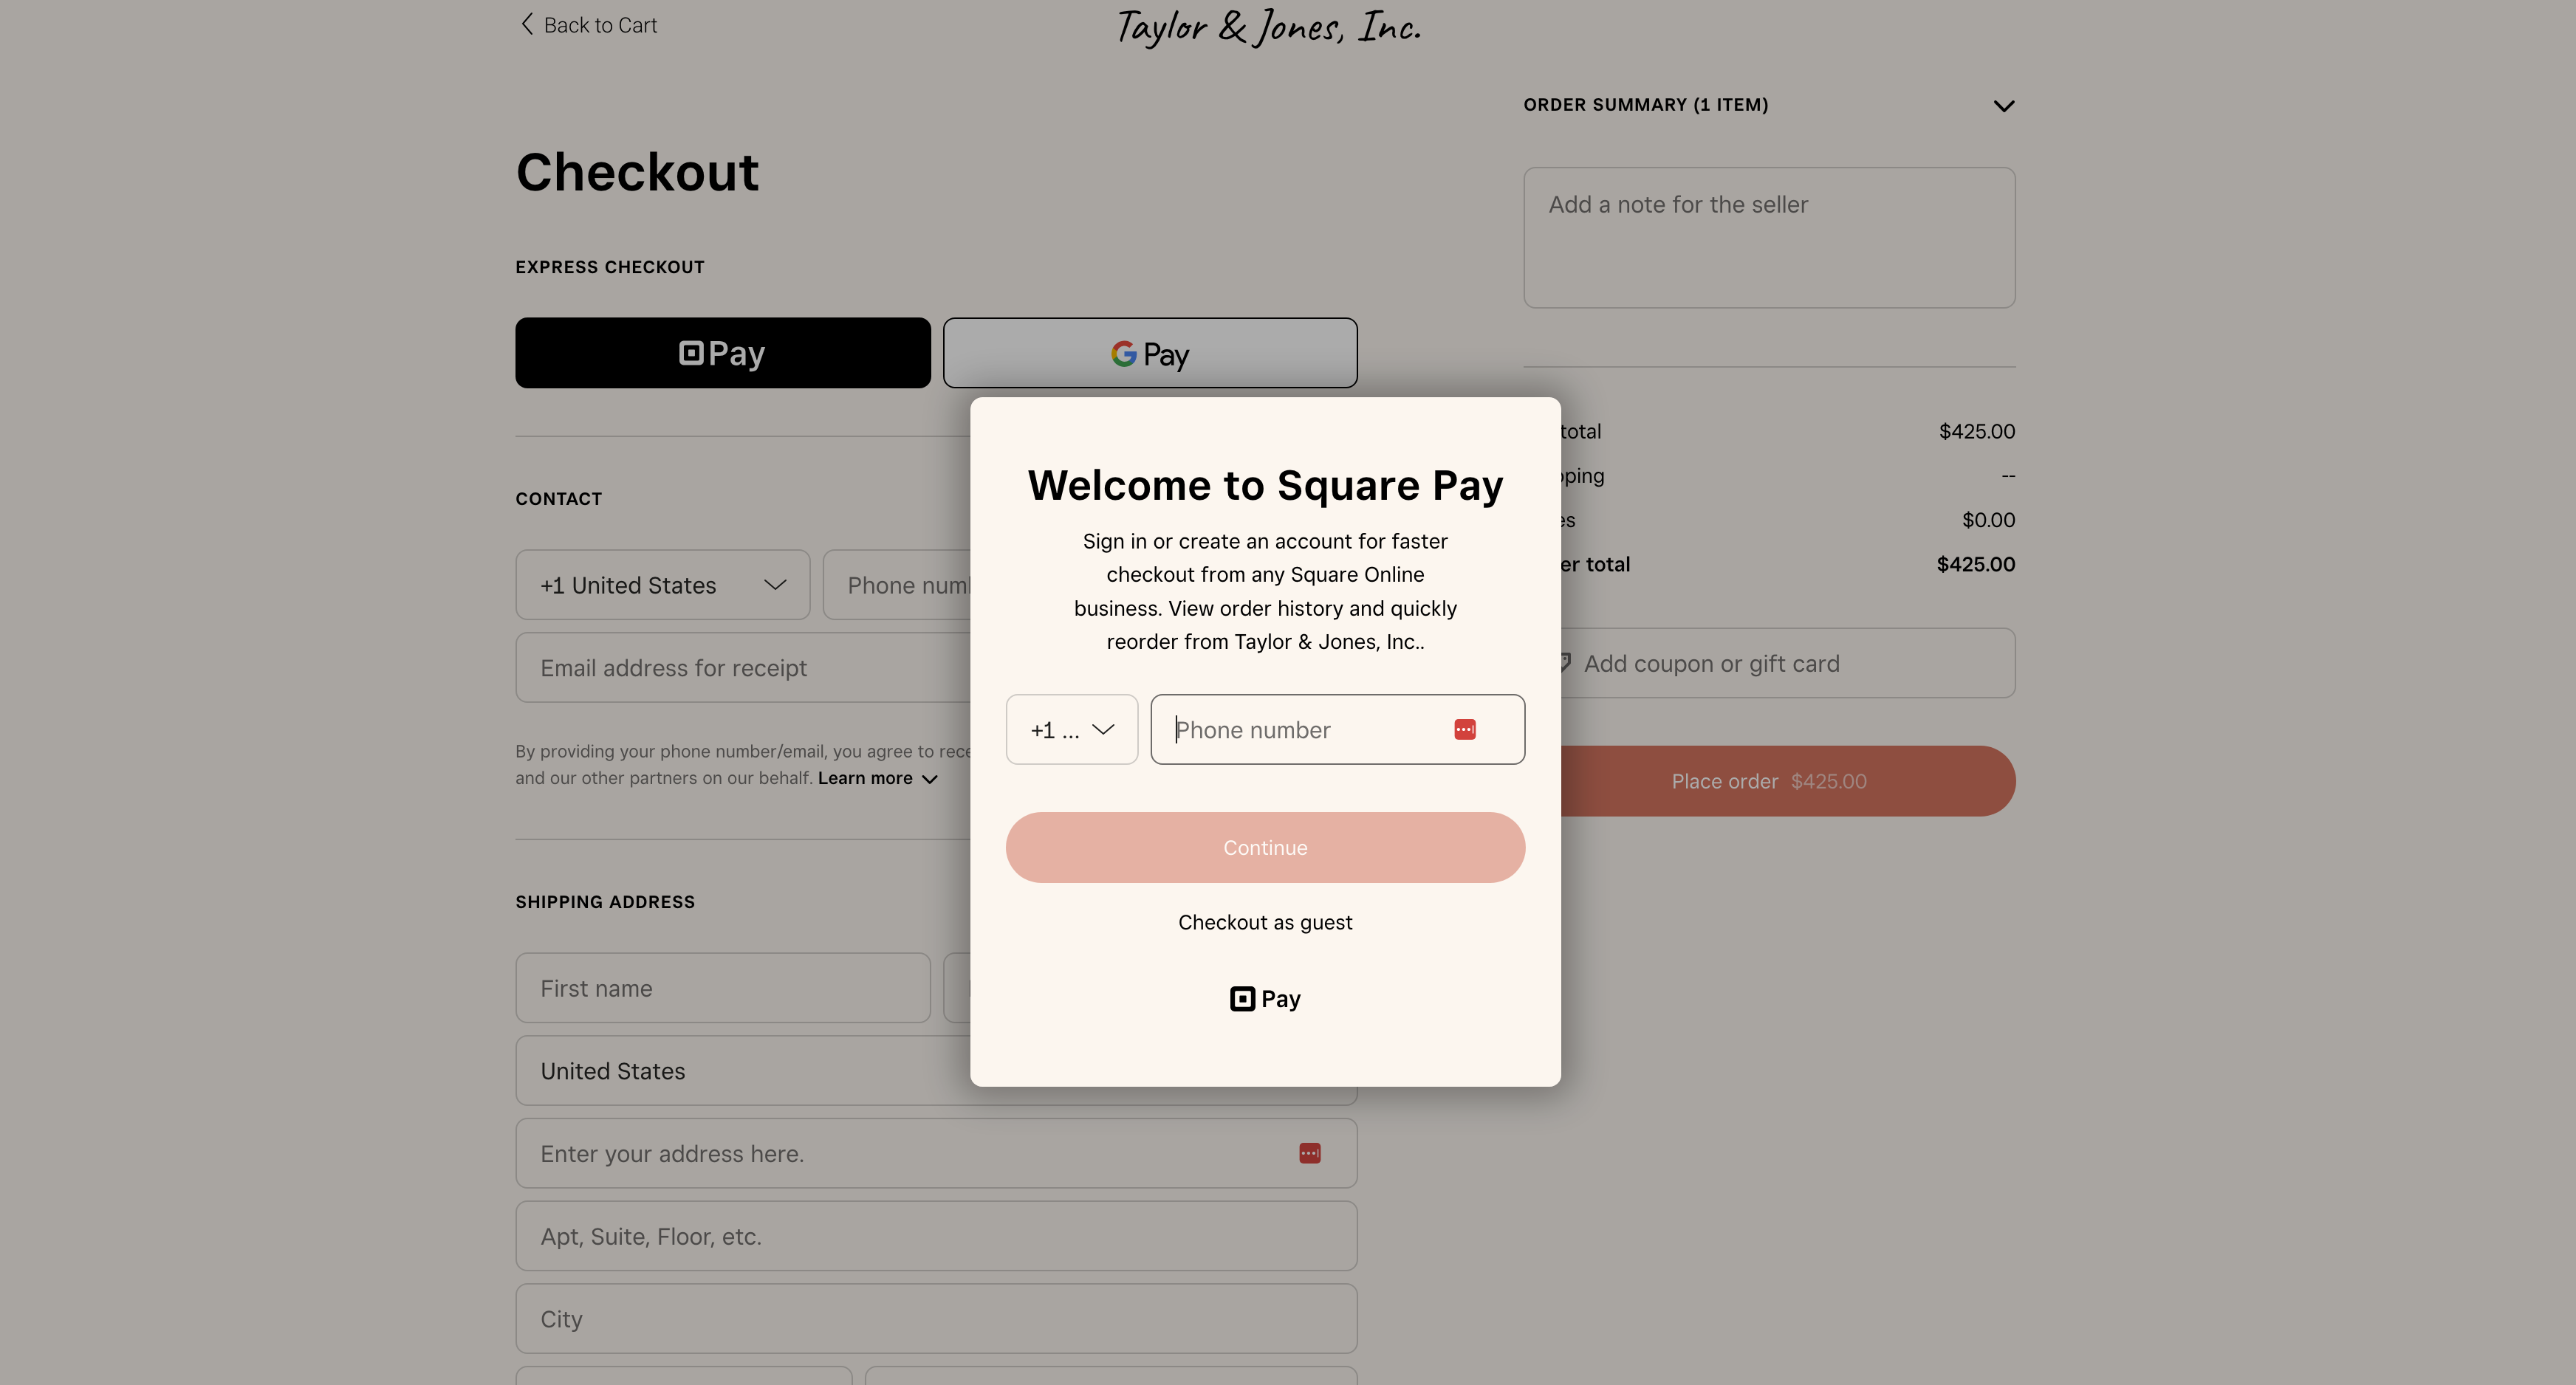Viewport: 2576px width, 1385px height.
Task: Click the Add a note for the seller box
Action: tap(1768, 237)
